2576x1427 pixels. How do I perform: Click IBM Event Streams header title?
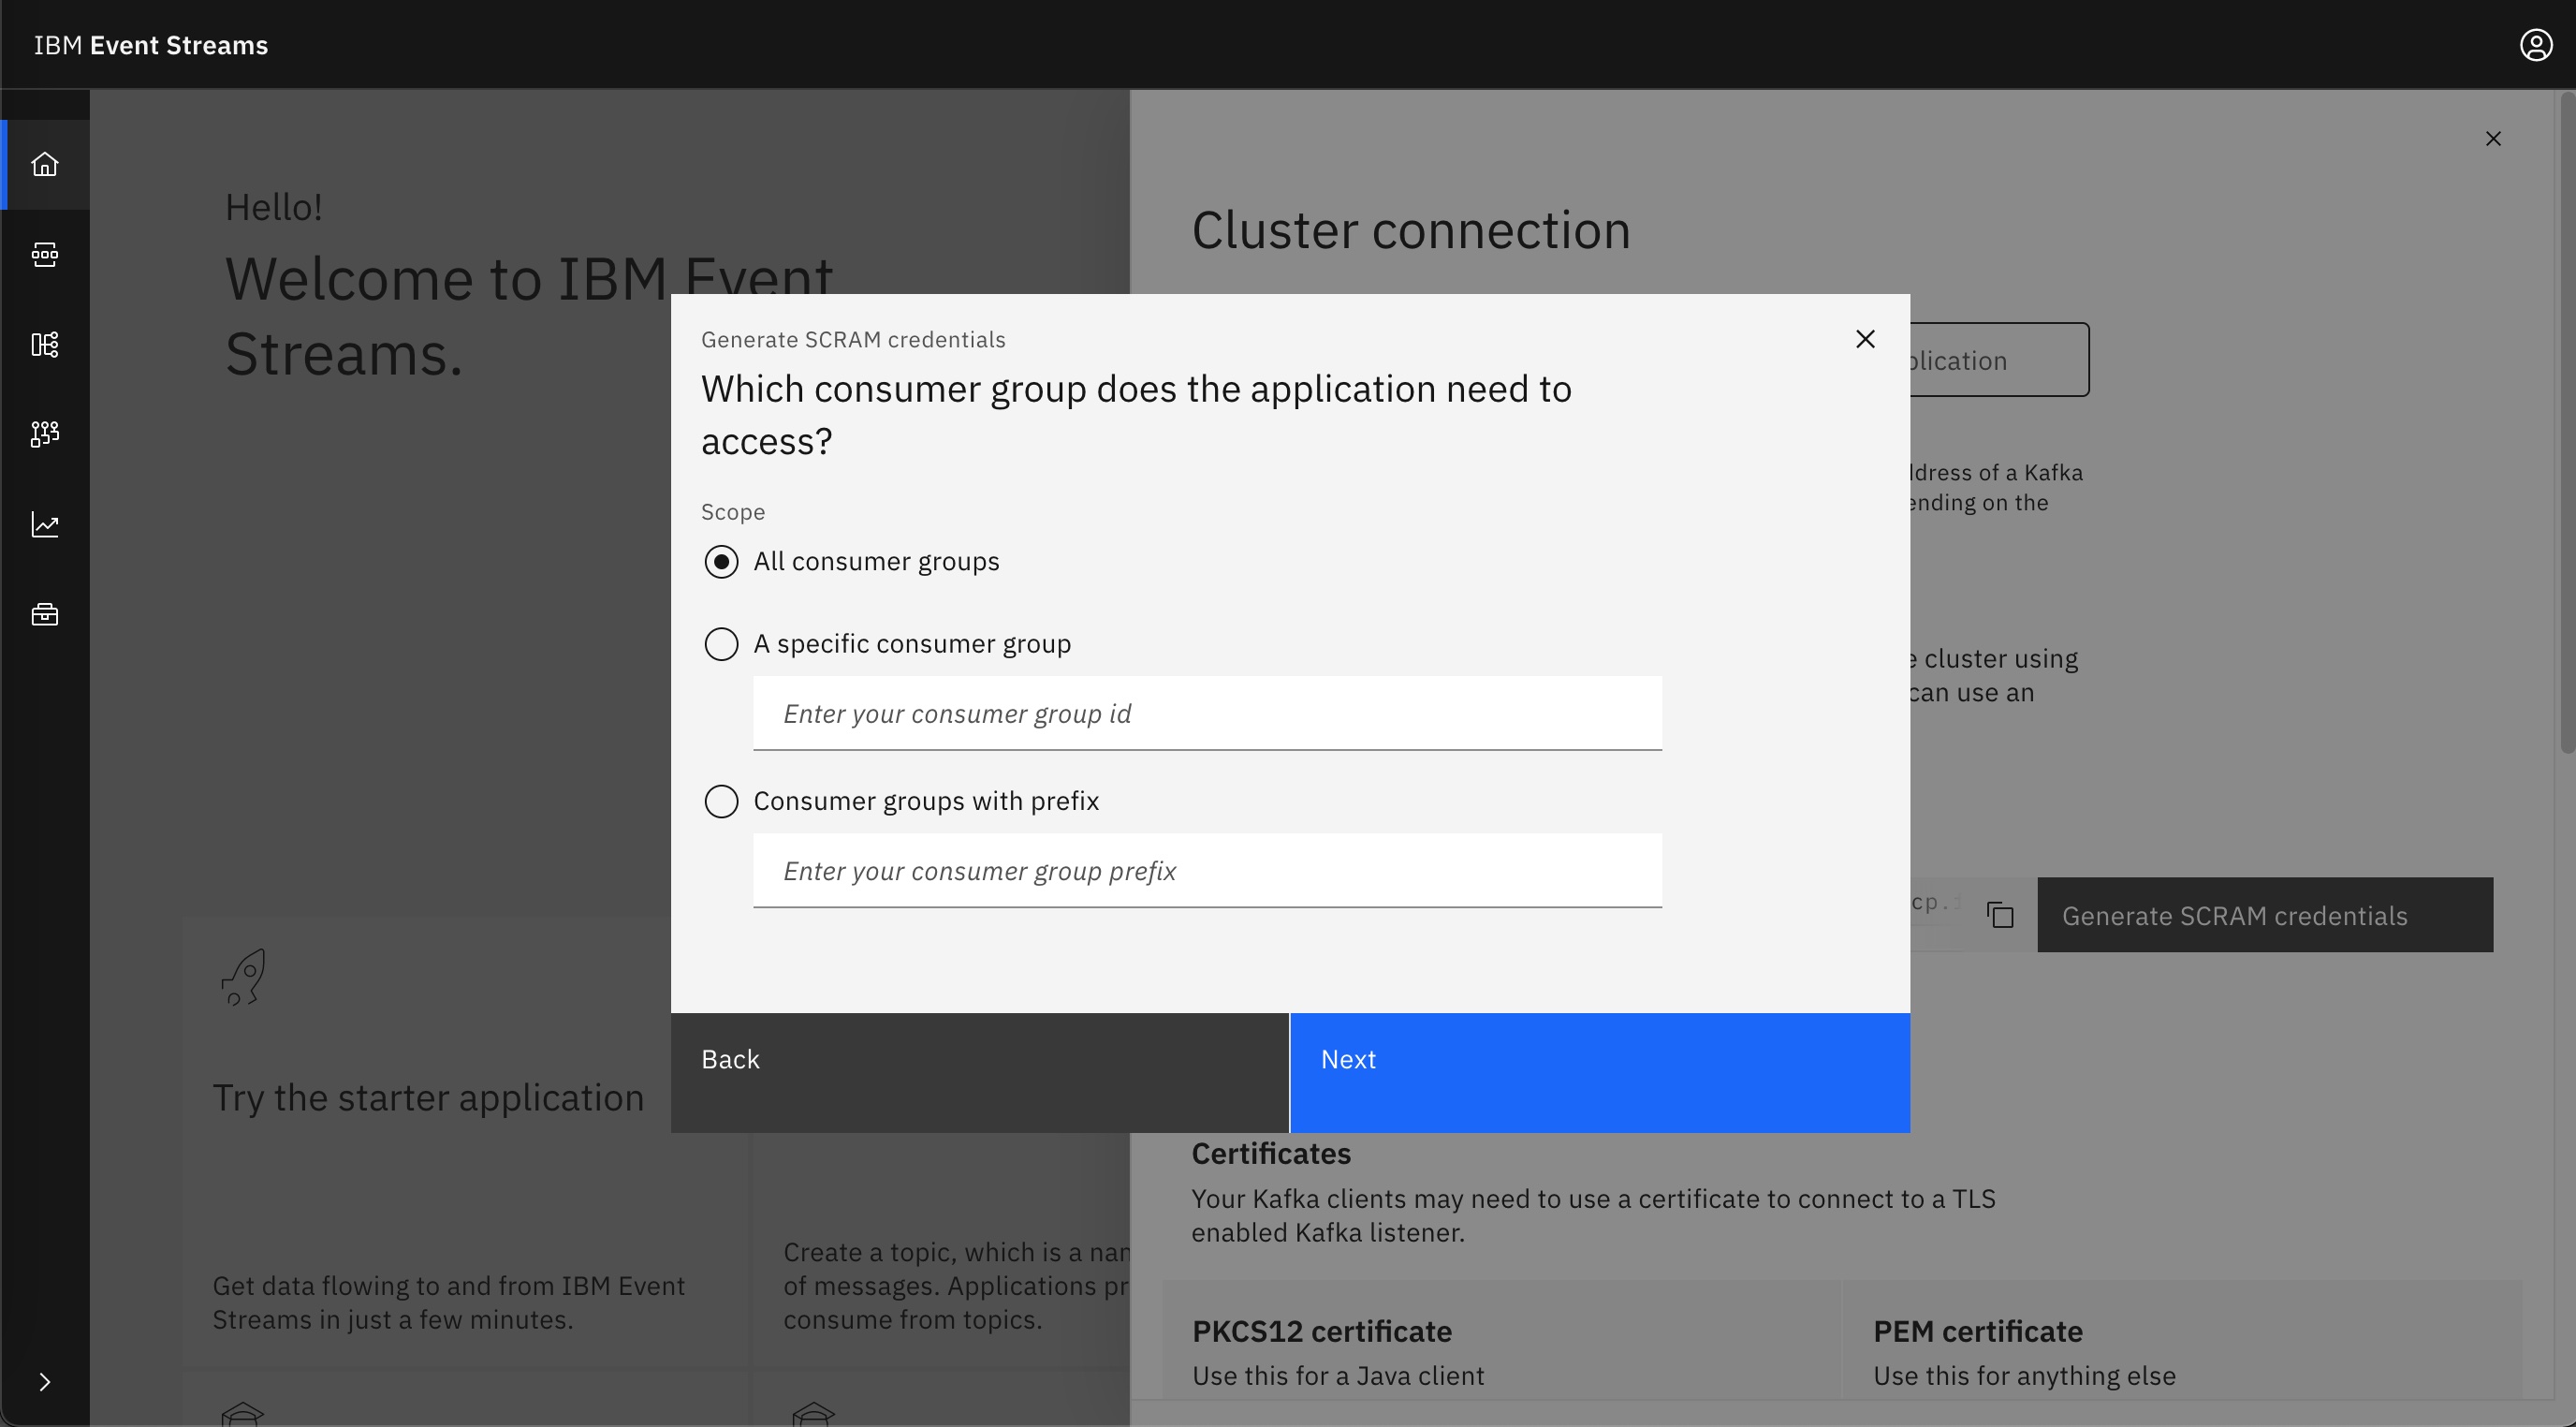point(150,44)
